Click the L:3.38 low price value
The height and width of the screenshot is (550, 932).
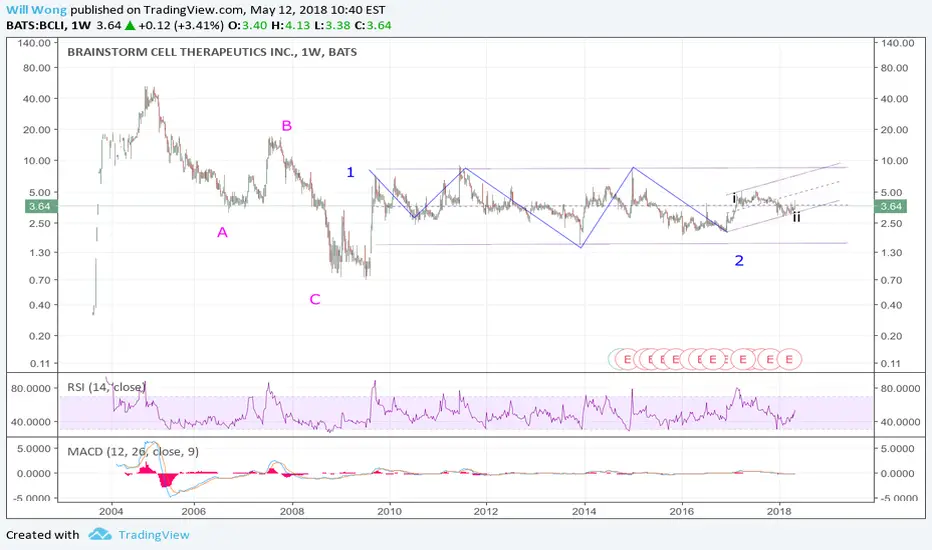(x=330, y=26)
